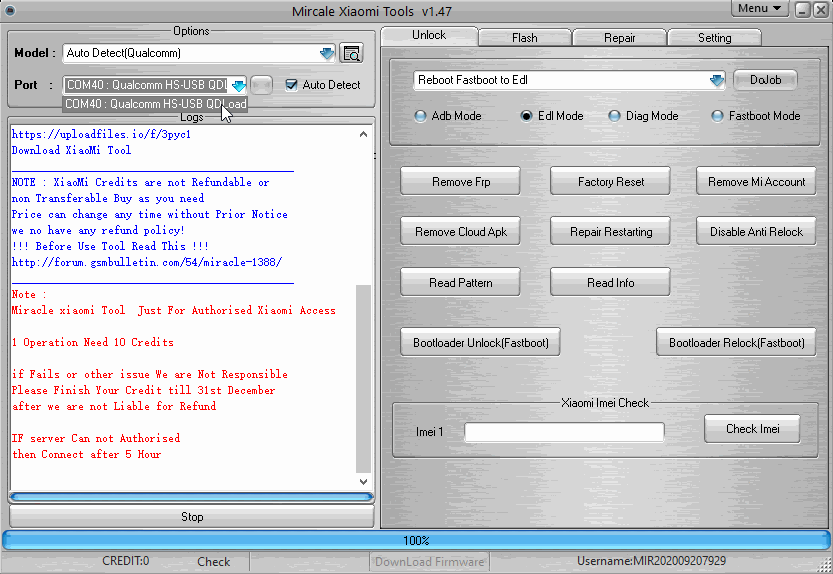Click the logs scroll down arrow
833x574 pixels.
363,482
